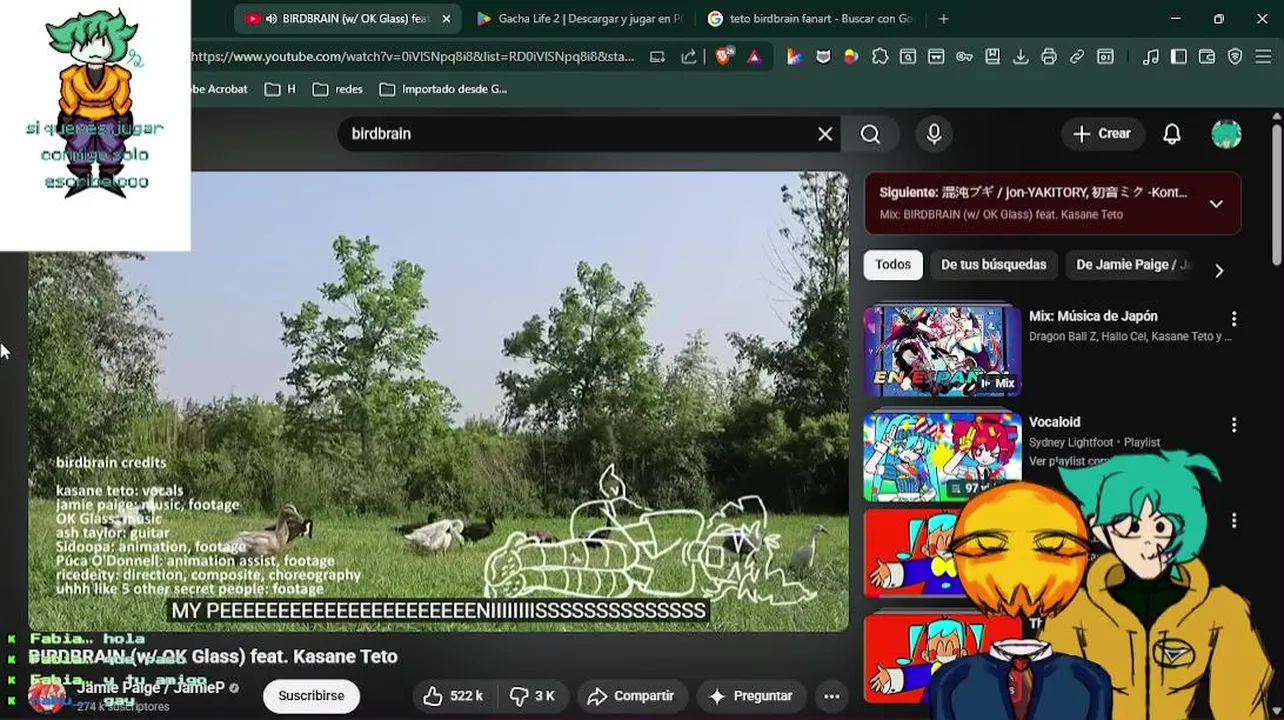Click the share page icon in address bar
The width and height of the screenshot is (1284, 720).
[x=689, y=57]
